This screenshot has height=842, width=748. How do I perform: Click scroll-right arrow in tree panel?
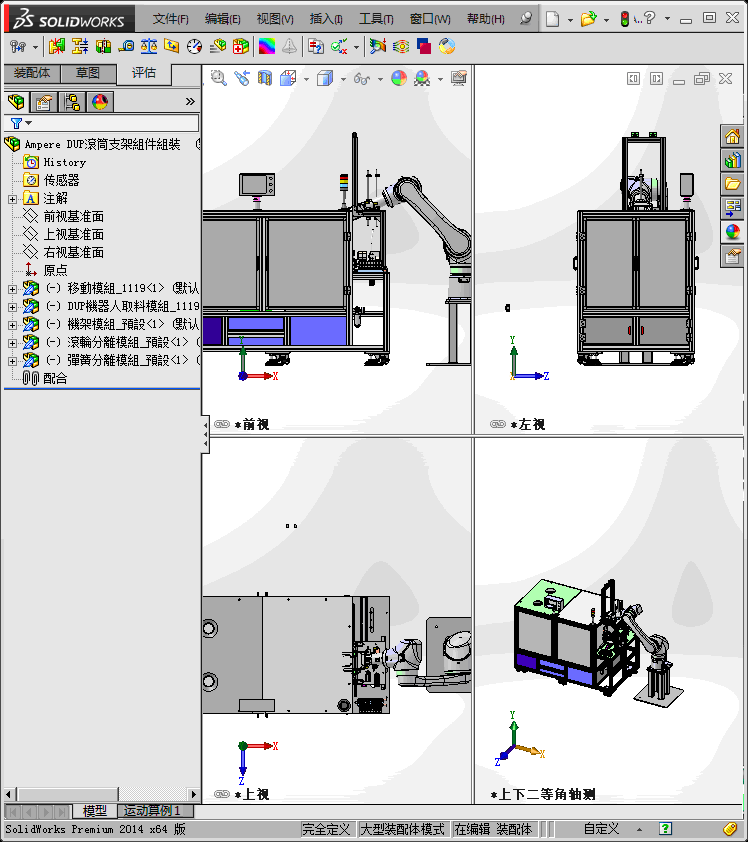pyautogui.click(x=194, y=794)
